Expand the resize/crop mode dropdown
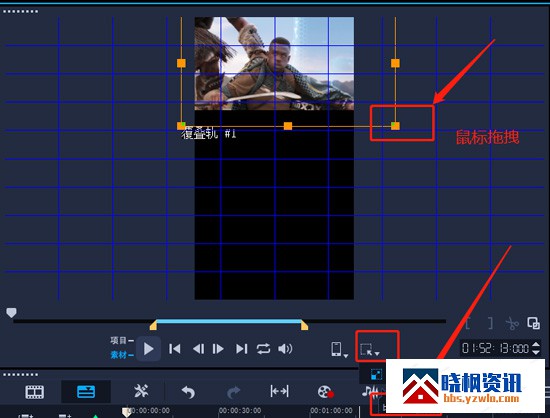 (370, 350)
